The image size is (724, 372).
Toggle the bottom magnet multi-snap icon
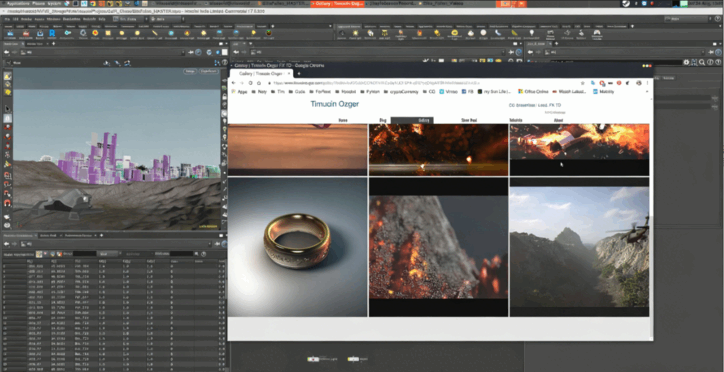pyautogui.click(x=7, y=203)
